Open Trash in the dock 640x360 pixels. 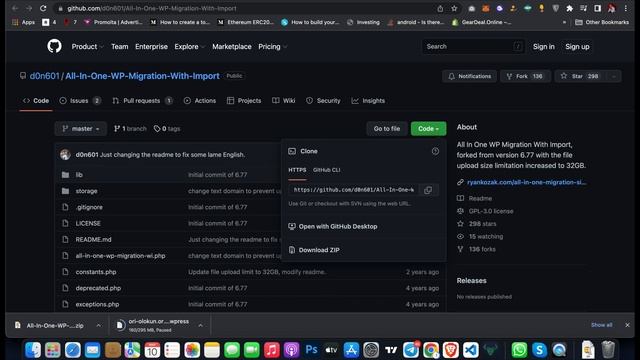coord(608,350)
